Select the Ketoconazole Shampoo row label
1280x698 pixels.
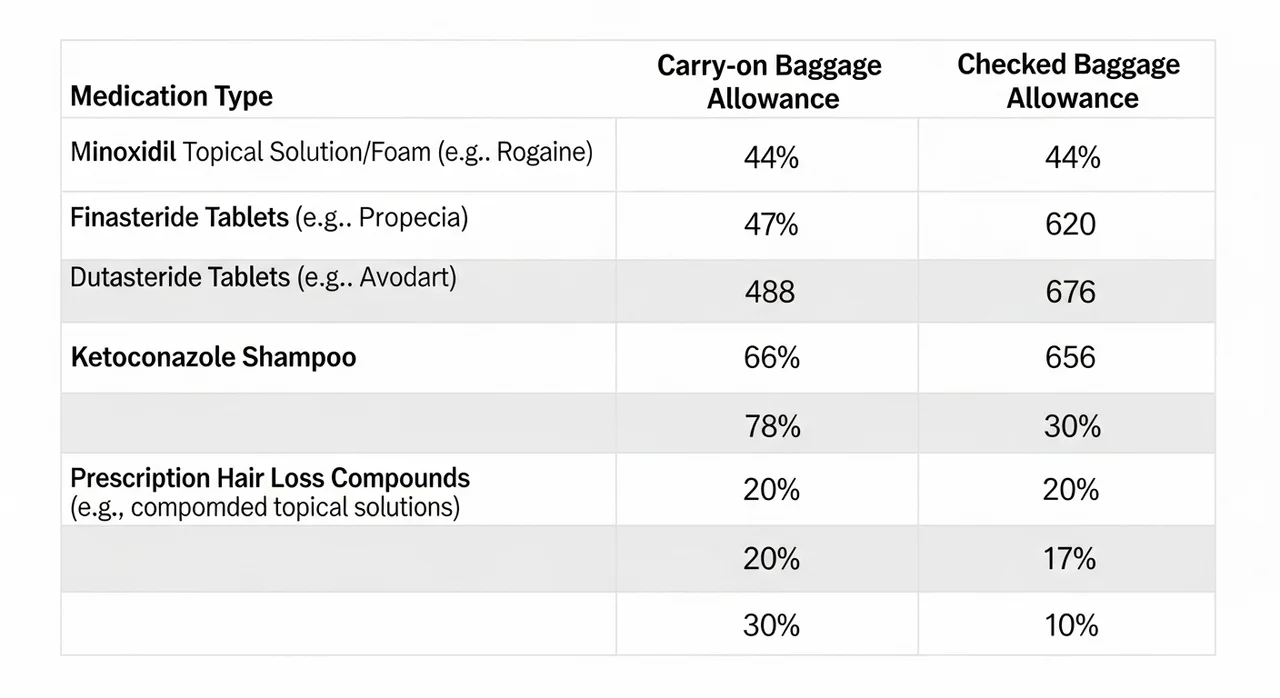point(213,358)
